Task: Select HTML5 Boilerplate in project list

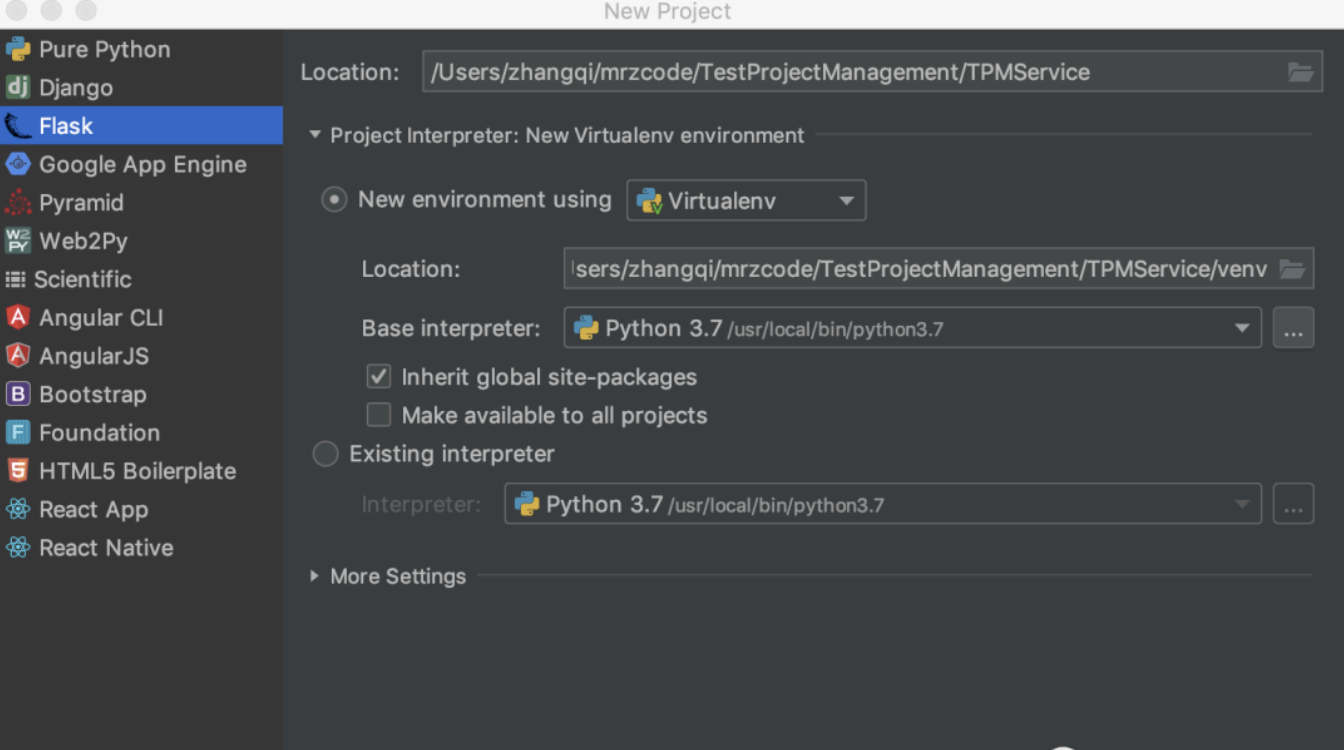Action: click(141, 471)
